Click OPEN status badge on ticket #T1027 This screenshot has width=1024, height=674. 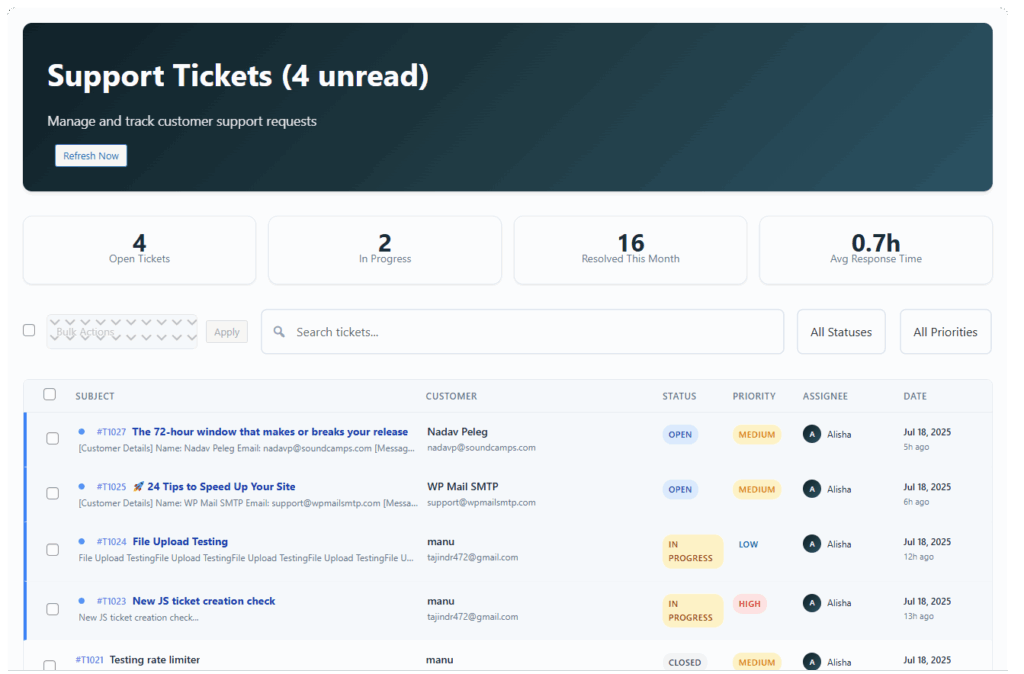click(680, 434)
